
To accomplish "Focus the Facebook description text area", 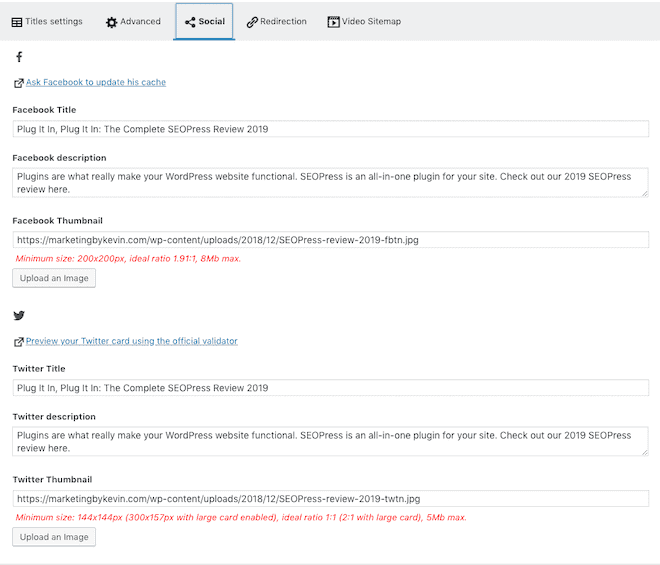I will tap(330, 183).
